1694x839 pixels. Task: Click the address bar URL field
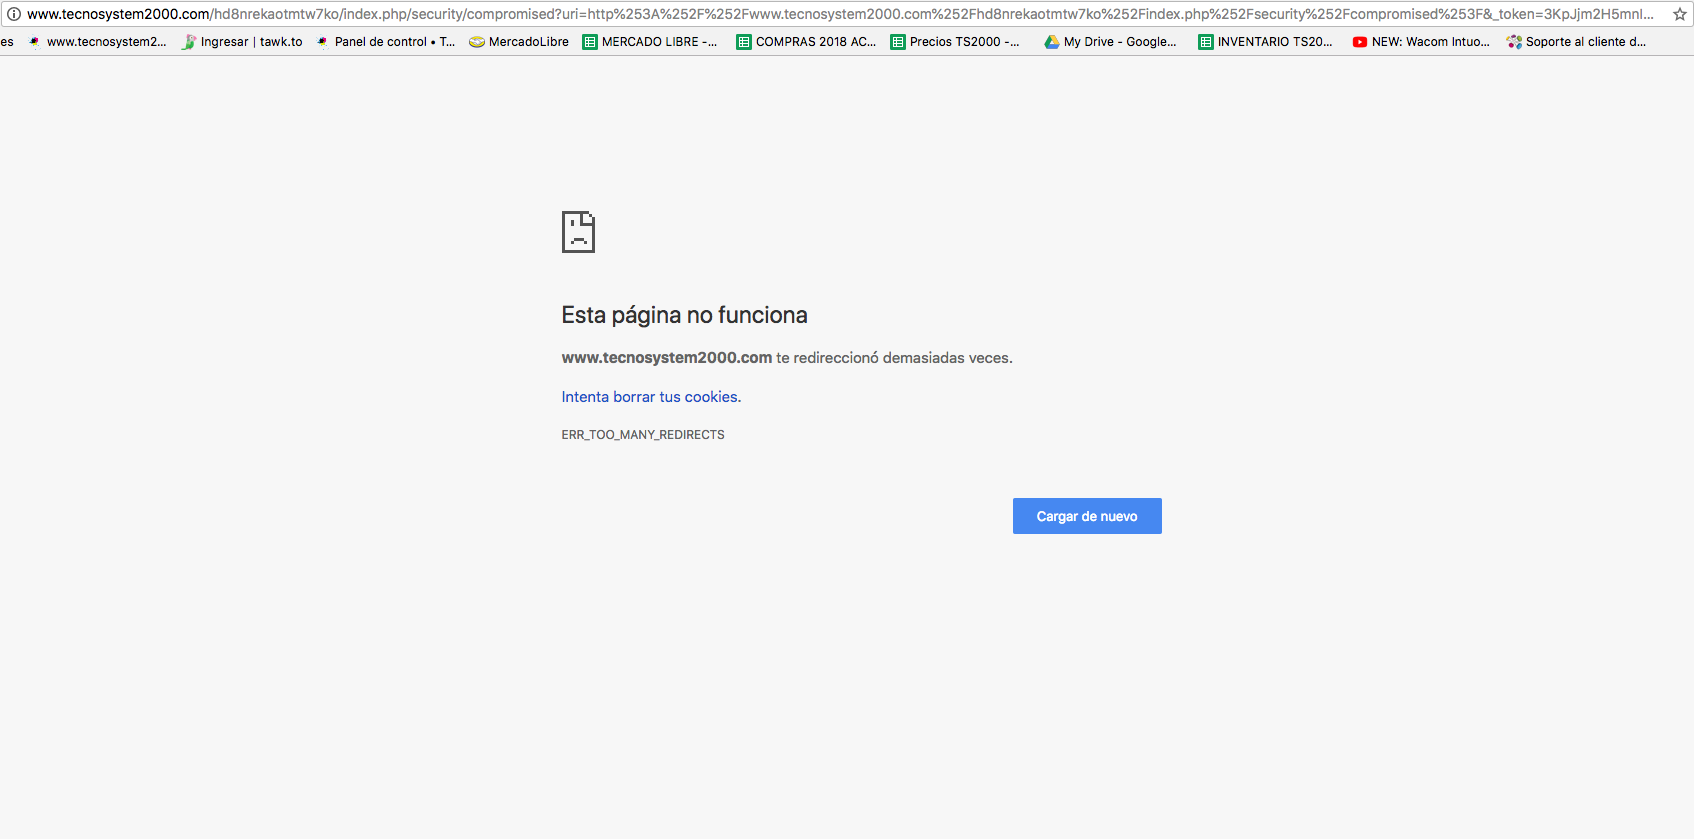click(x=840, y=14)
